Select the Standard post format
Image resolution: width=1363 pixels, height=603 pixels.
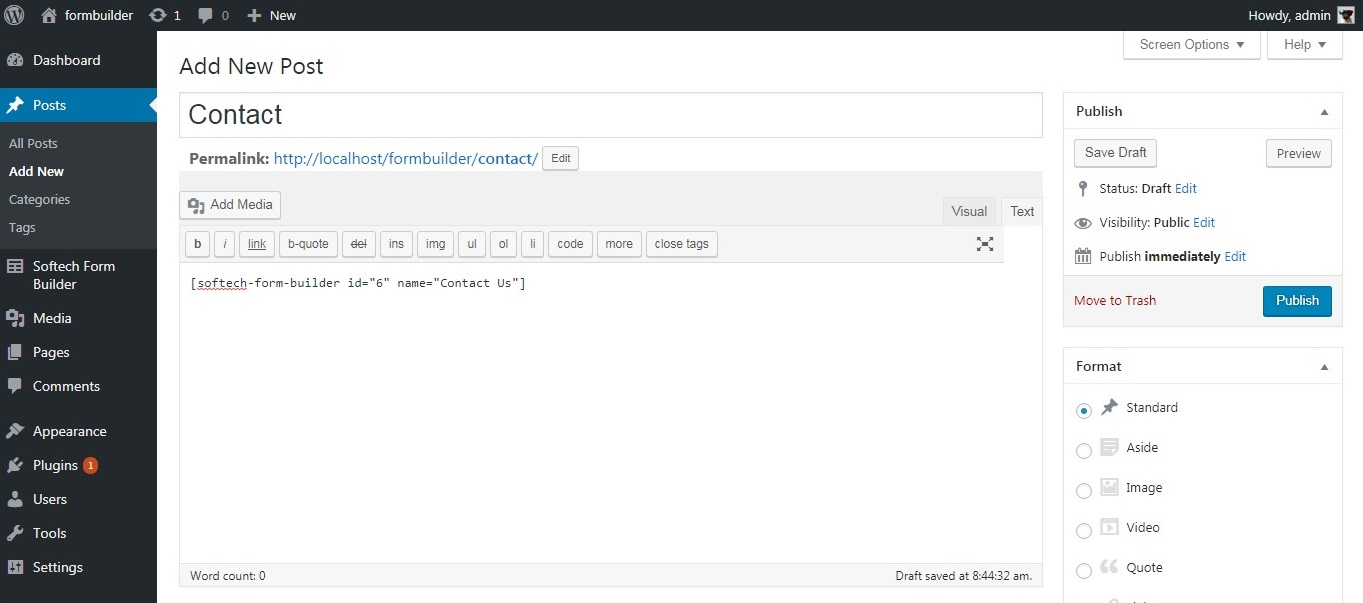point(1084,411)
